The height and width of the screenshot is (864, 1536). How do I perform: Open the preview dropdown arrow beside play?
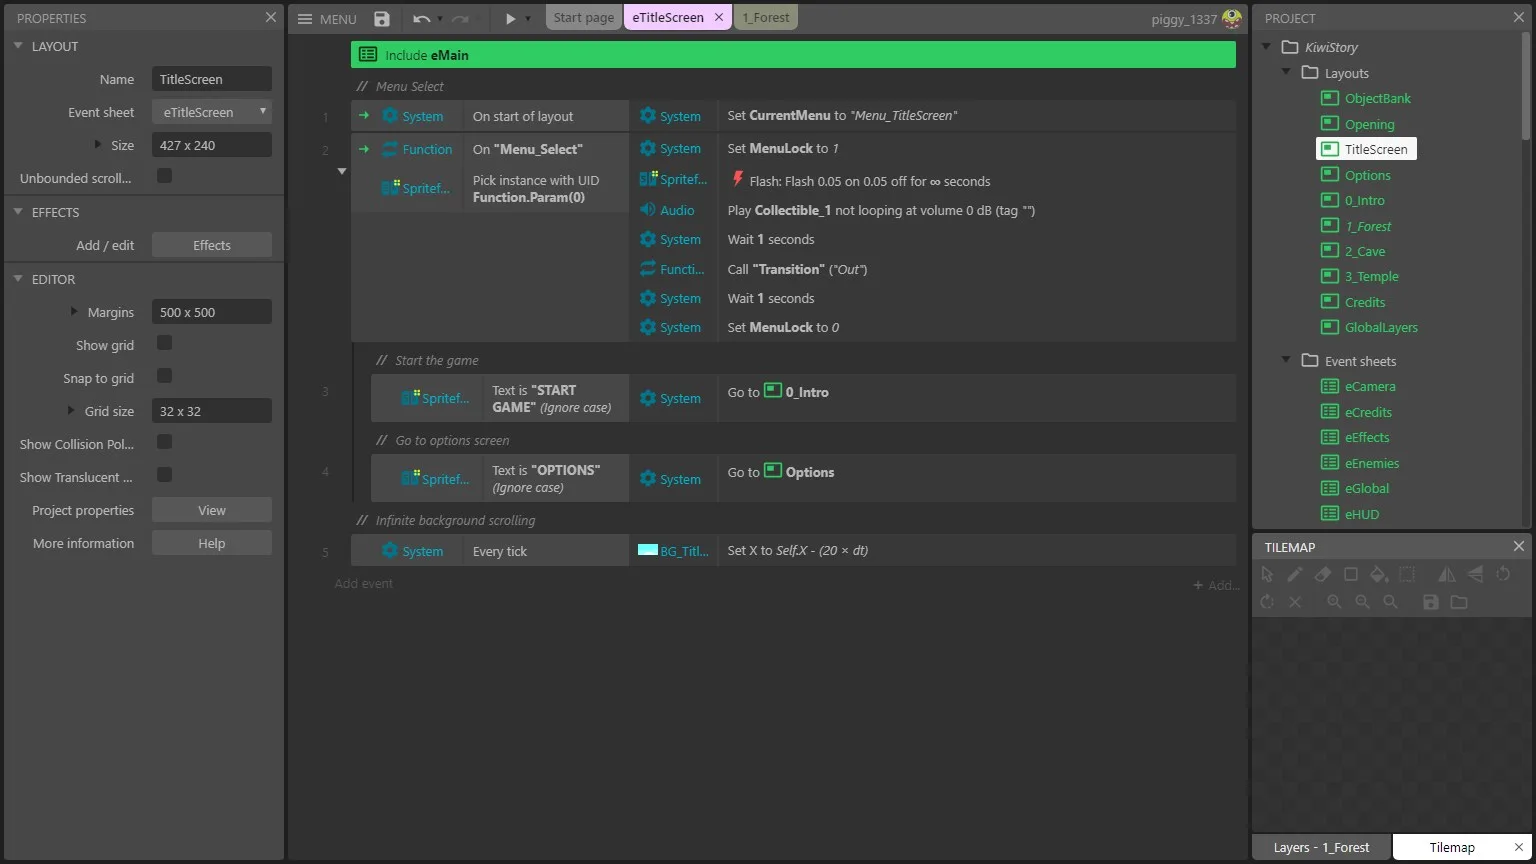click(528, 19)
